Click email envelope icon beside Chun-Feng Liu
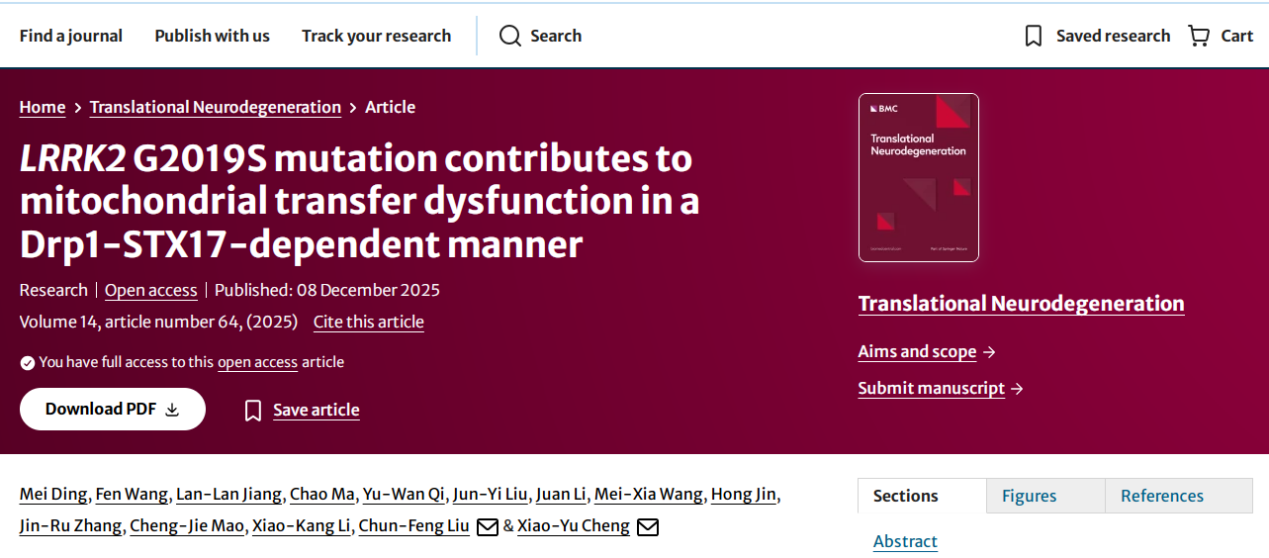The height and width of the screenshot is (558, 1269). 487,527
